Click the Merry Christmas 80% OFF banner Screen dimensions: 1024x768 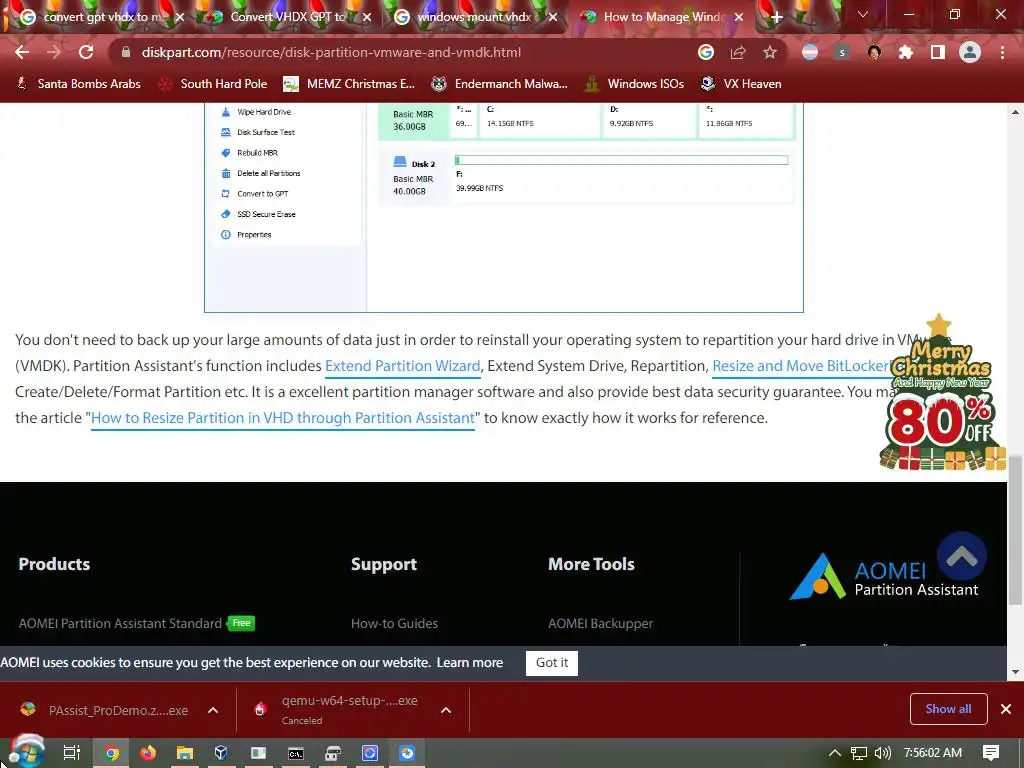[x=942, y=392]
